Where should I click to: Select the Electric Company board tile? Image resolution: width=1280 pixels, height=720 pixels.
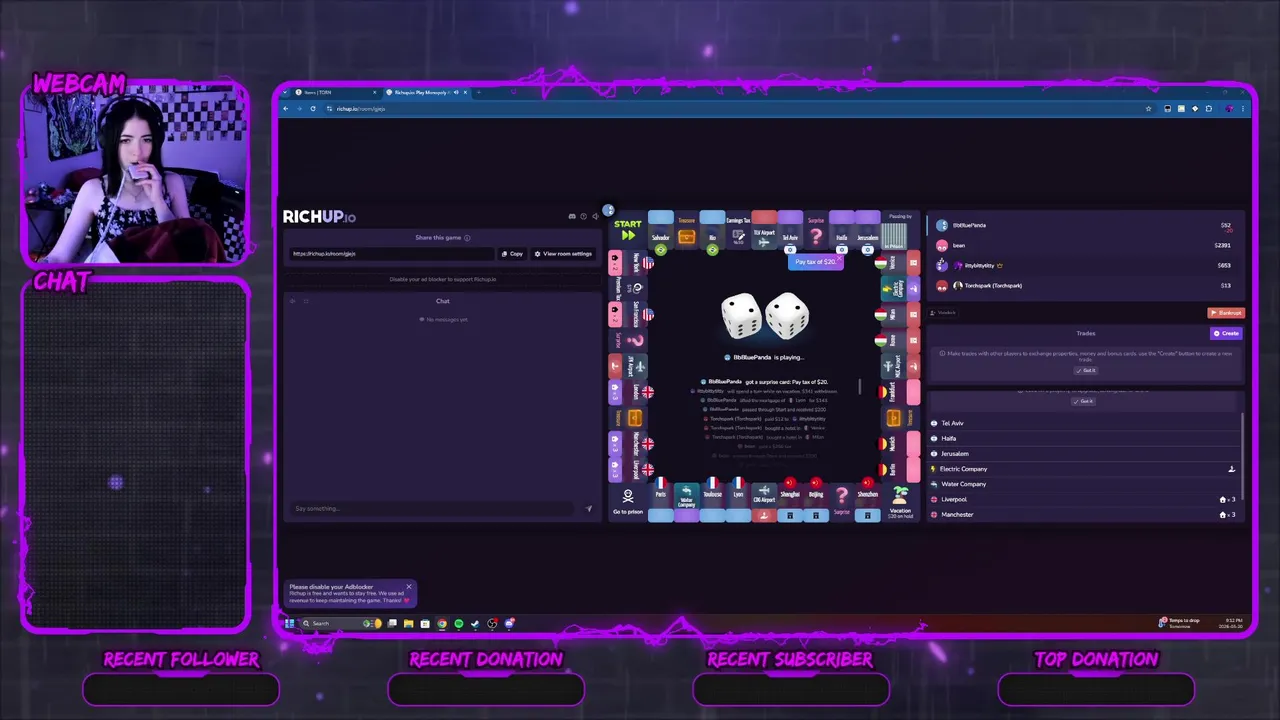point(901,289)
